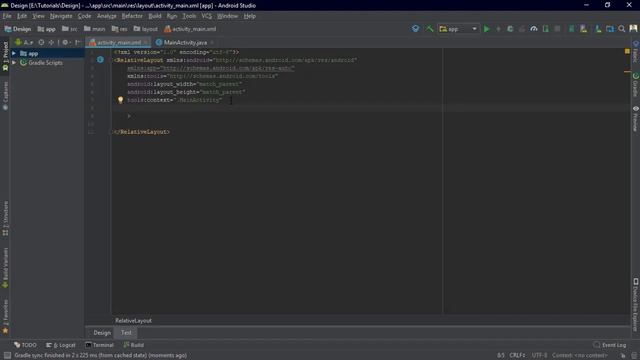Open the app run configuration dropdown

(458, 29)
